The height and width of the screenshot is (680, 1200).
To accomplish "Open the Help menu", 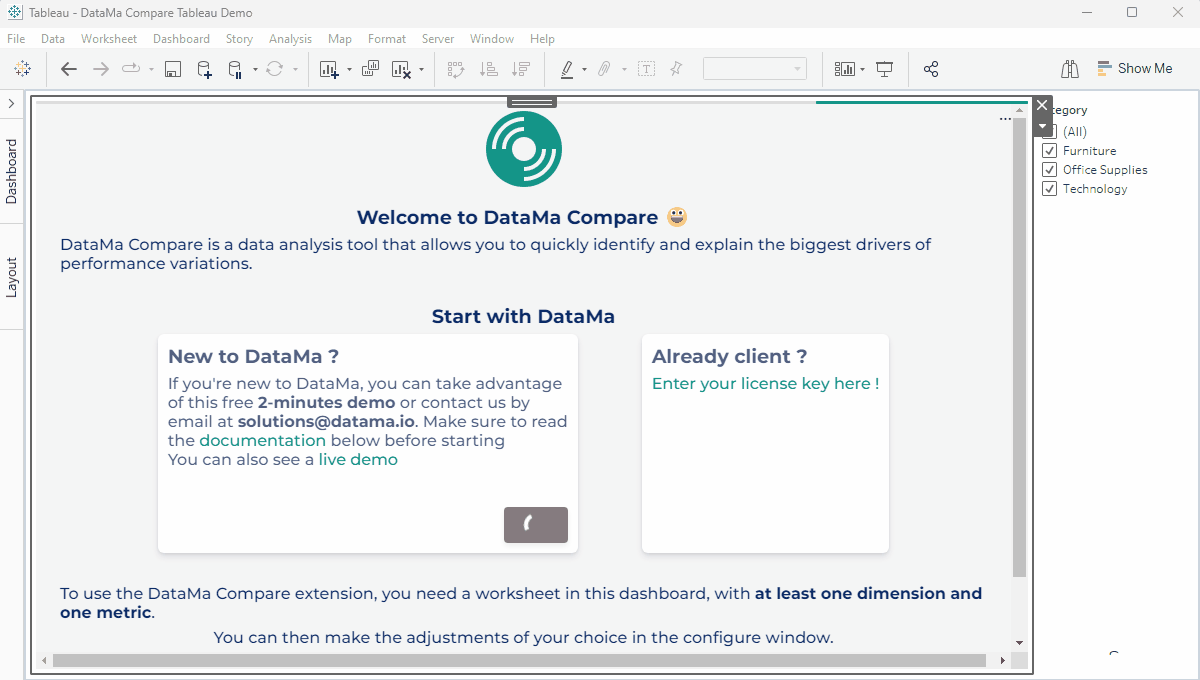I will coord(542,39).
